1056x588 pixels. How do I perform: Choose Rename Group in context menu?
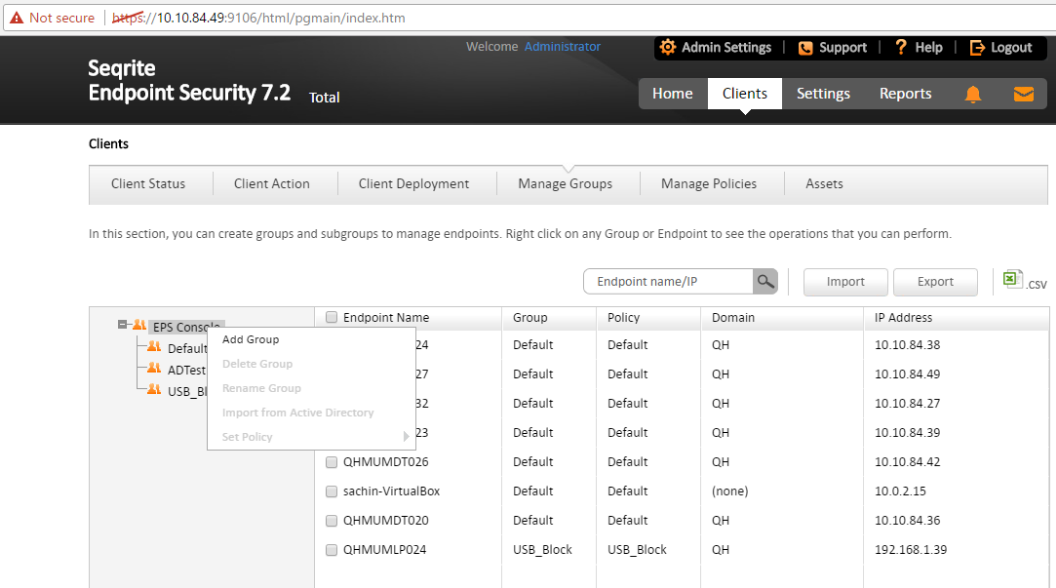261,388
